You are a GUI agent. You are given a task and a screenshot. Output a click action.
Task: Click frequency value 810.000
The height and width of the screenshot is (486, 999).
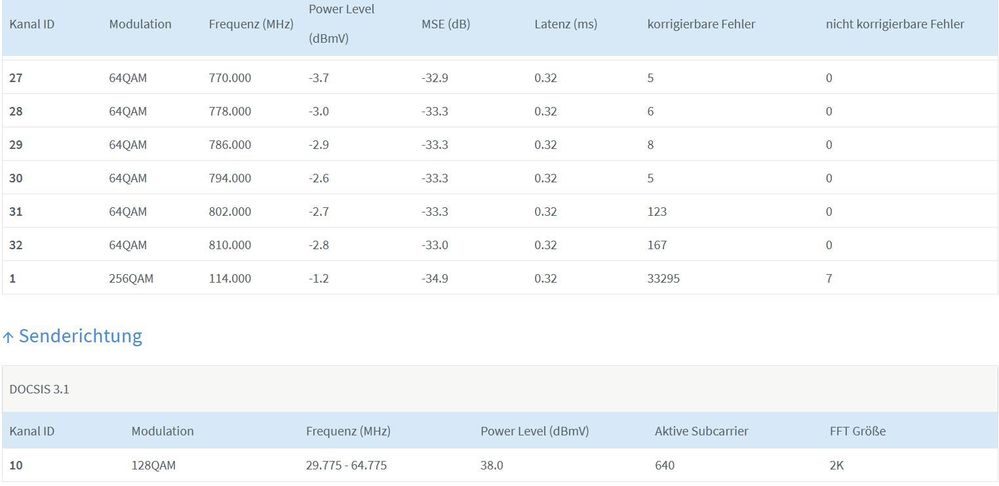[230, 245]
